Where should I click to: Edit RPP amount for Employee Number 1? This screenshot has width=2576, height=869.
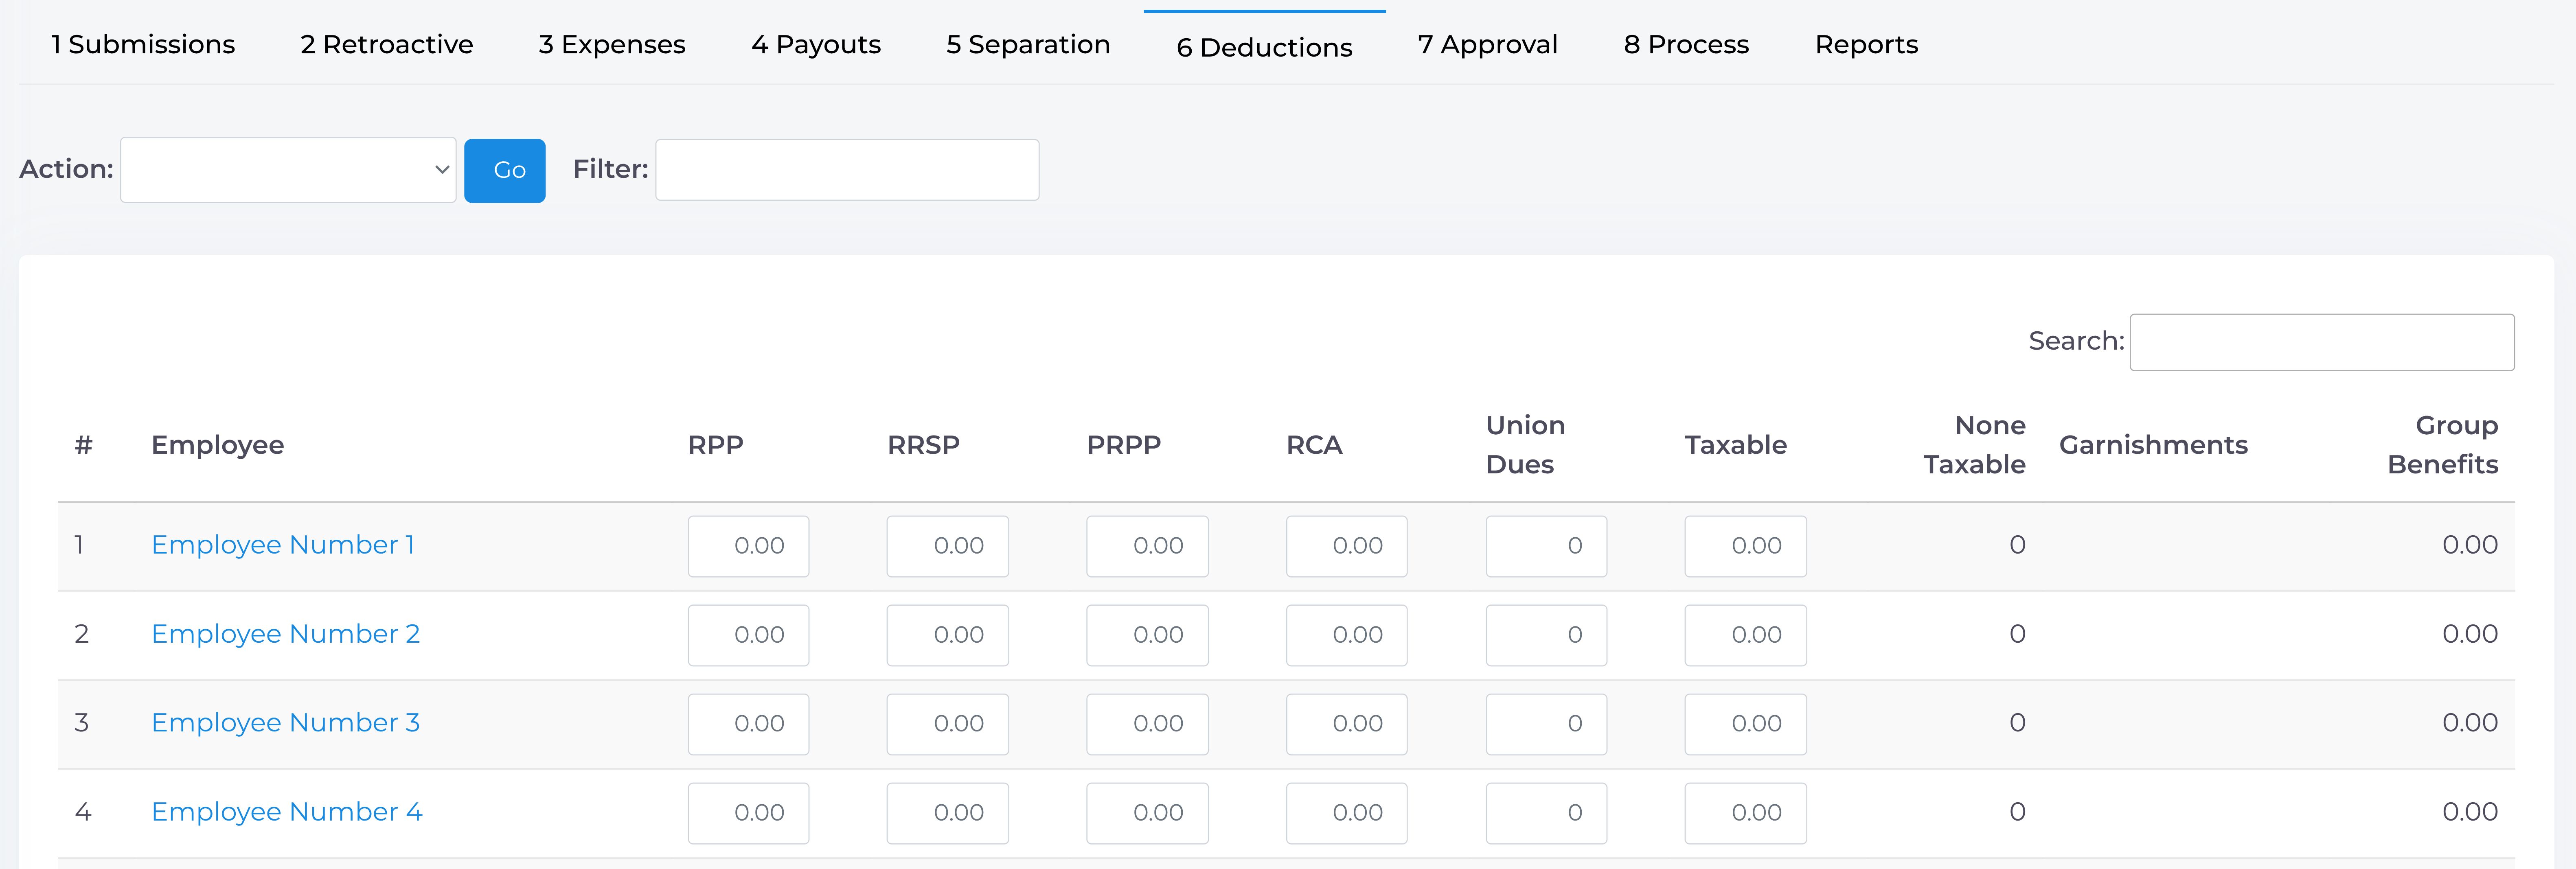tap(748, 546)
